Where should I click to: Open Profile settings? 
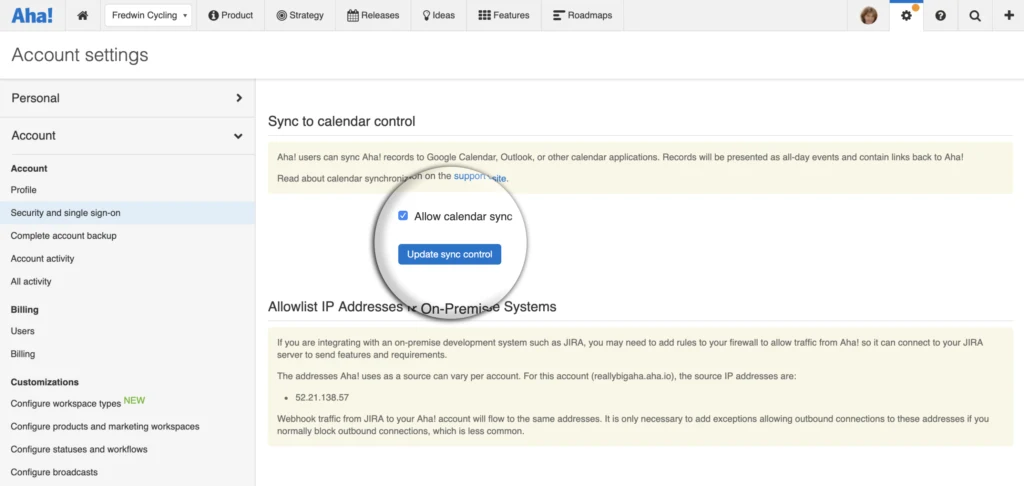pos(24,190)
